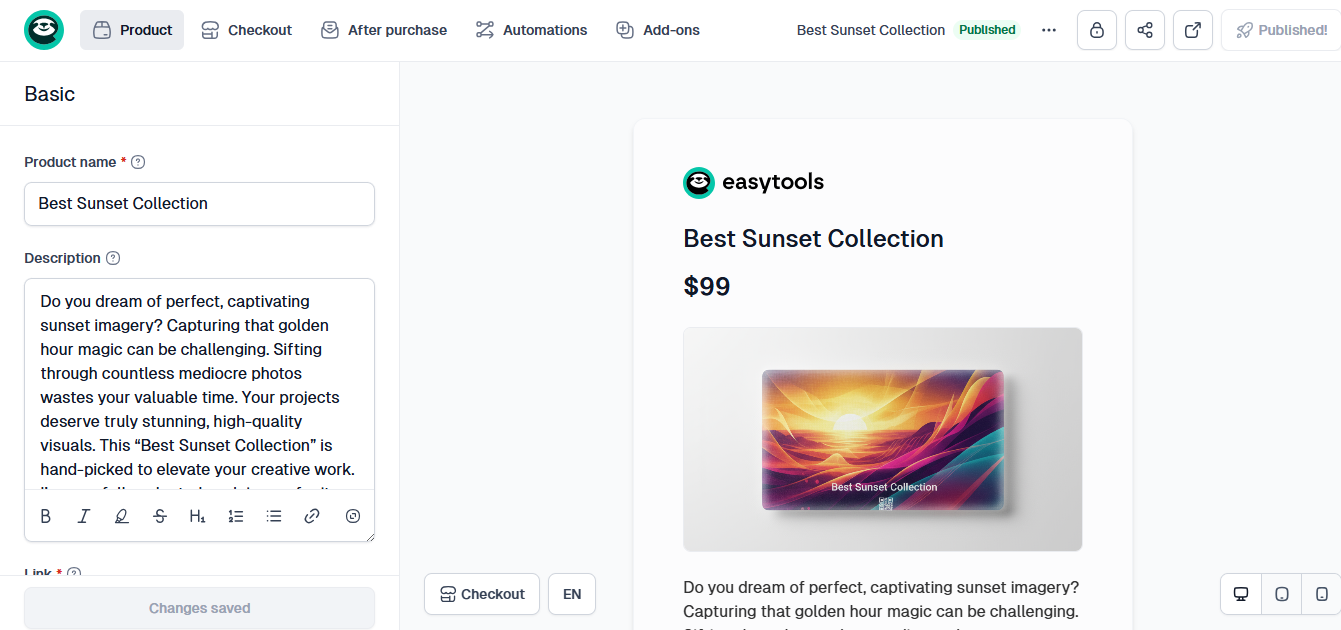This screenshot has height=630, width=1341.
Task: Create a bullet list in the description
Action: pyautogui.click(x=274, y=515)
